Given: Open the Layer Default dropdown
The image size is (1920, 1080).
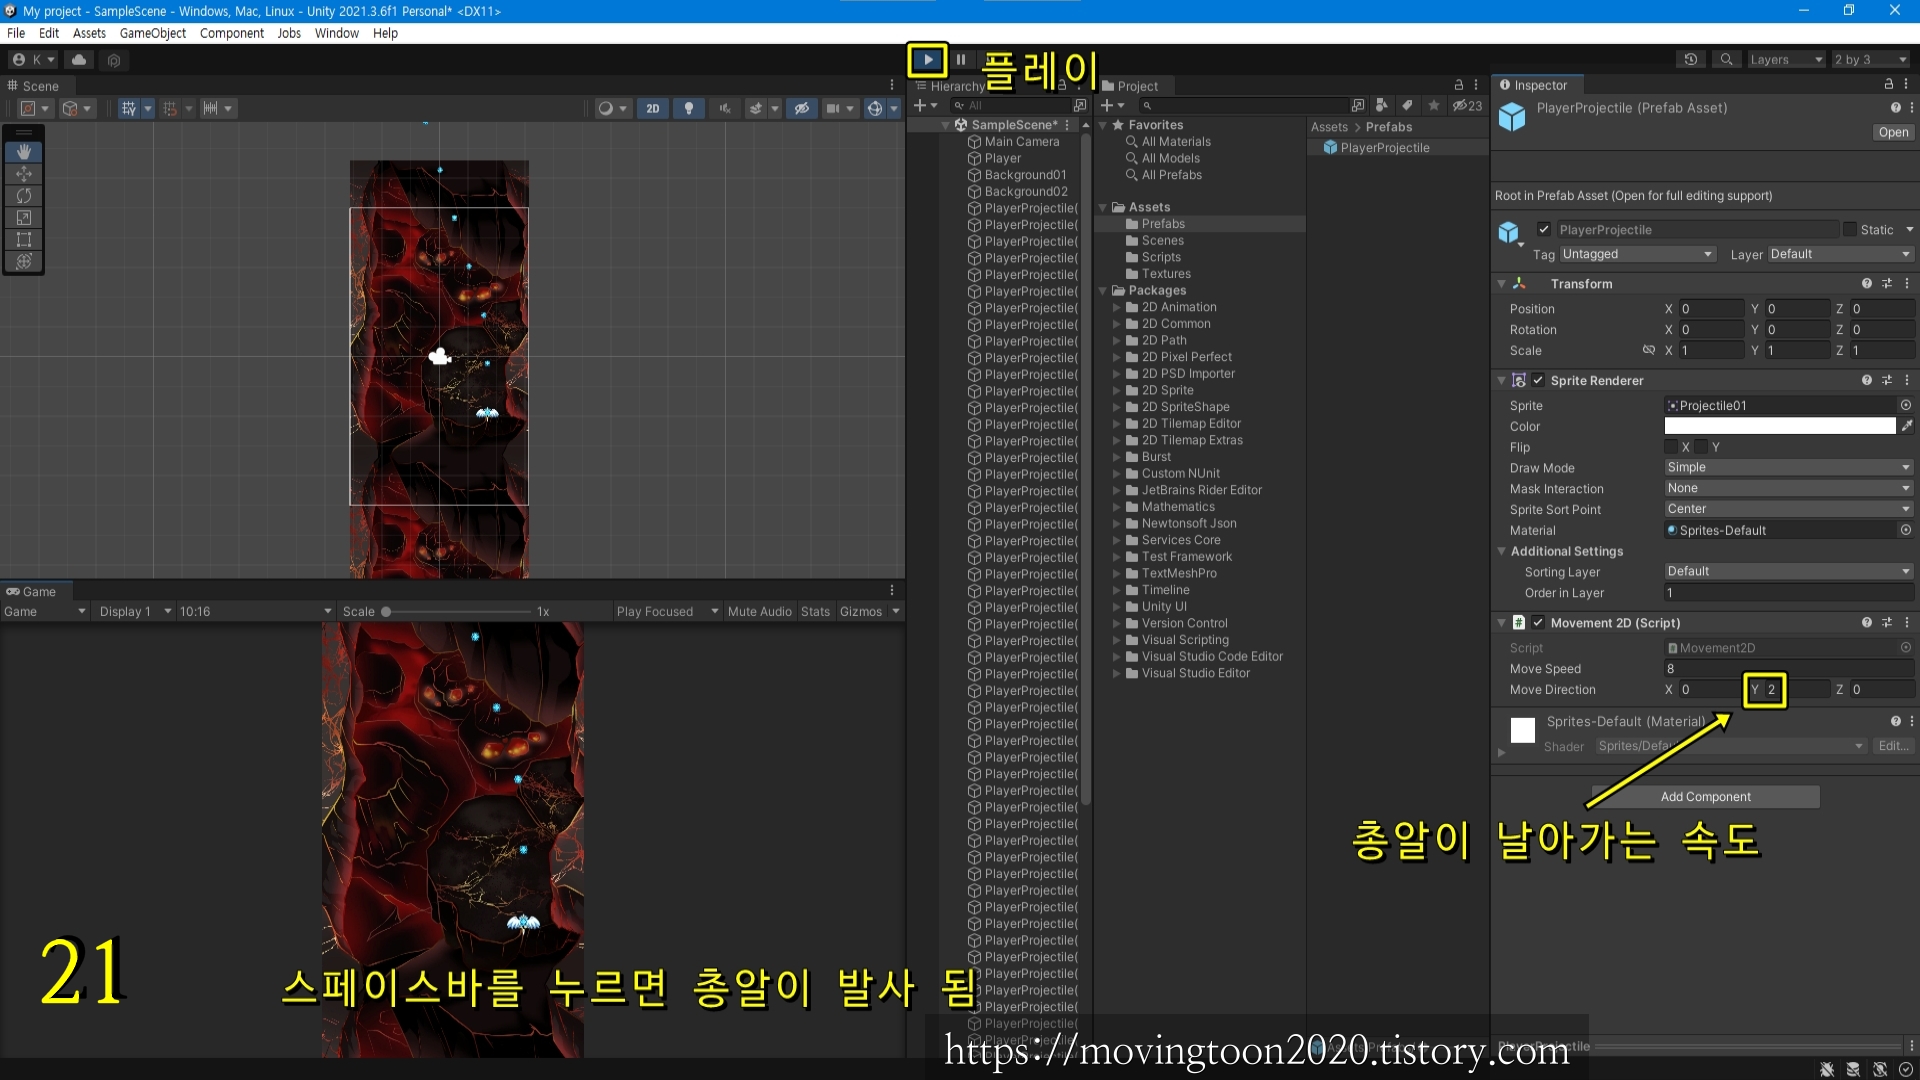Looking at the screenshot, I should coord(1840,254).
